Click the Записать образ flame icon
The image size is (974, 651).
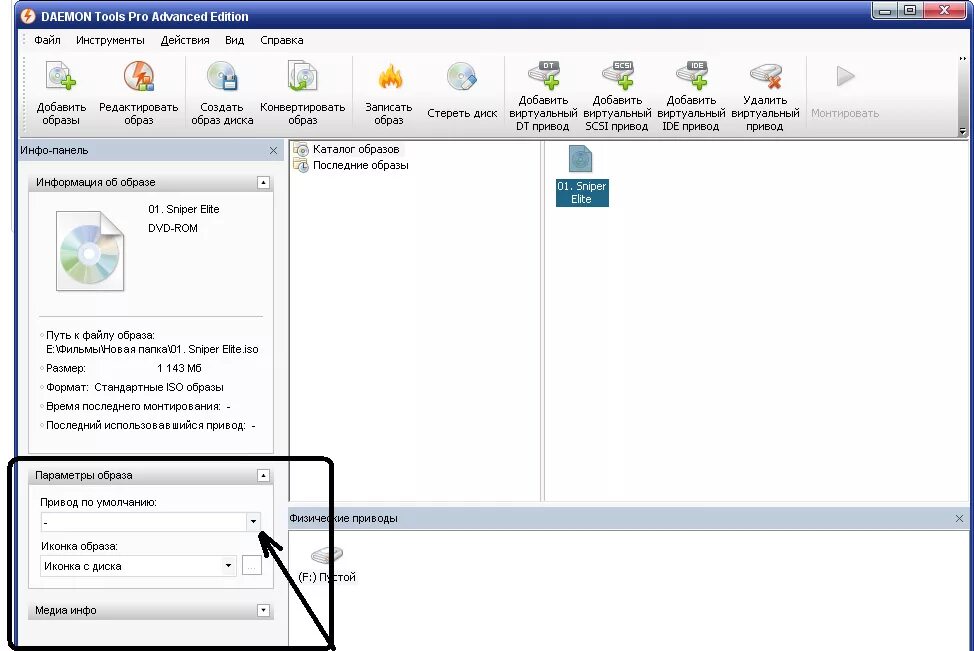(389, 77)
